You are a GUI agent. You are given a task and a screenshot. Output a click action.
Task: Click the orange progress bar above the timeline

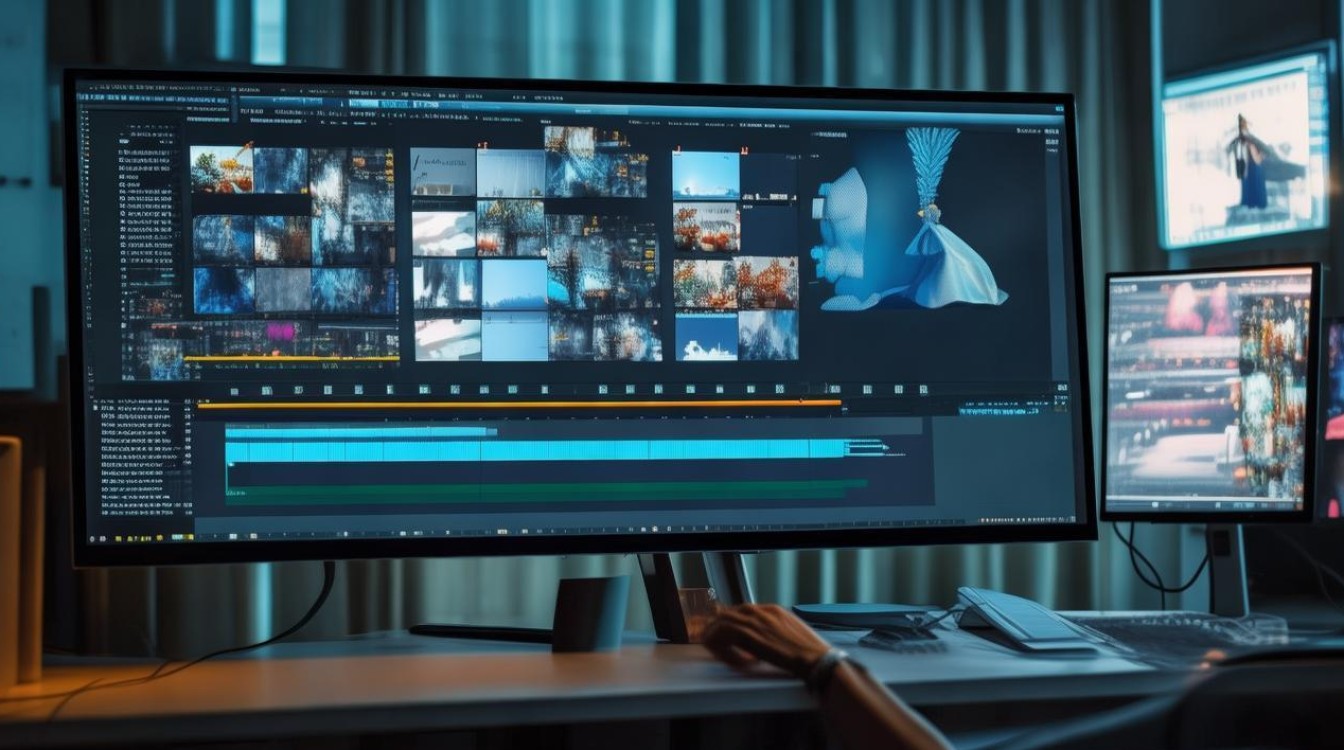[519, 404]
